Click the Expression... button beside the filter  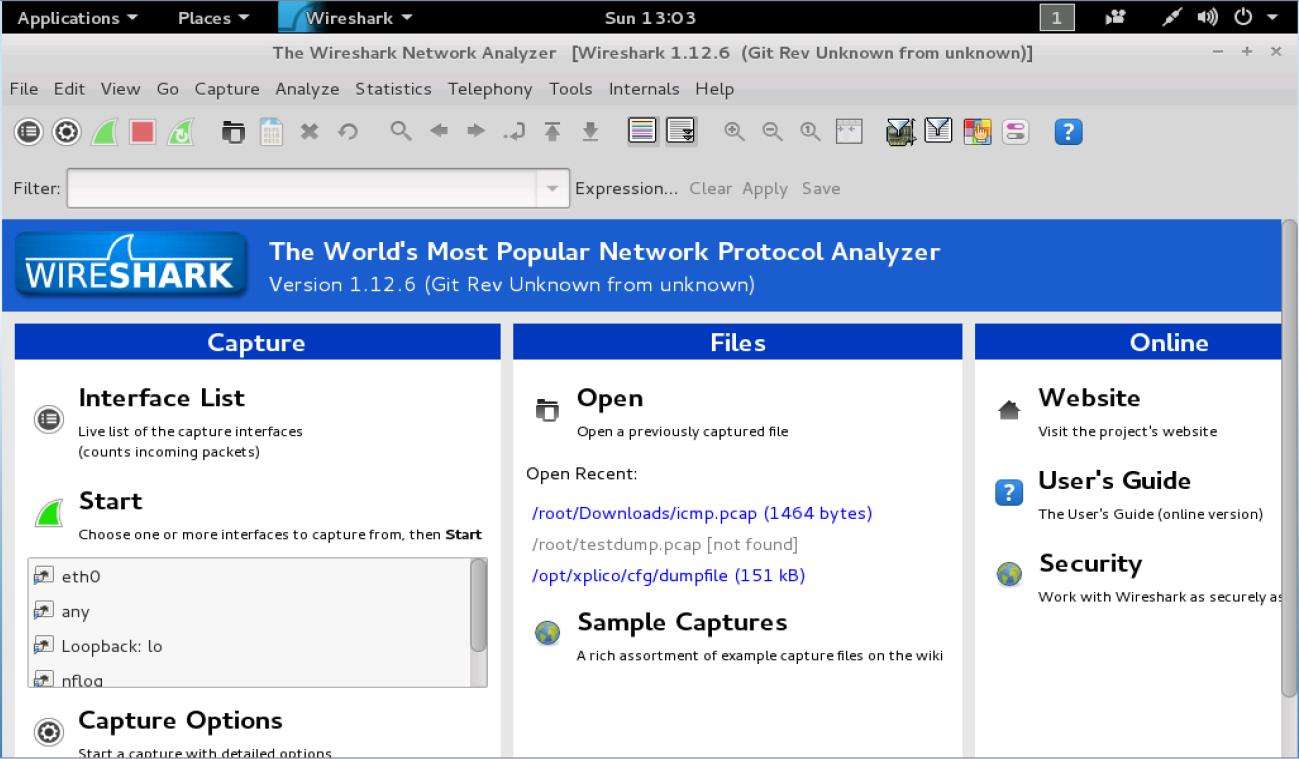[x=626, y=189]
